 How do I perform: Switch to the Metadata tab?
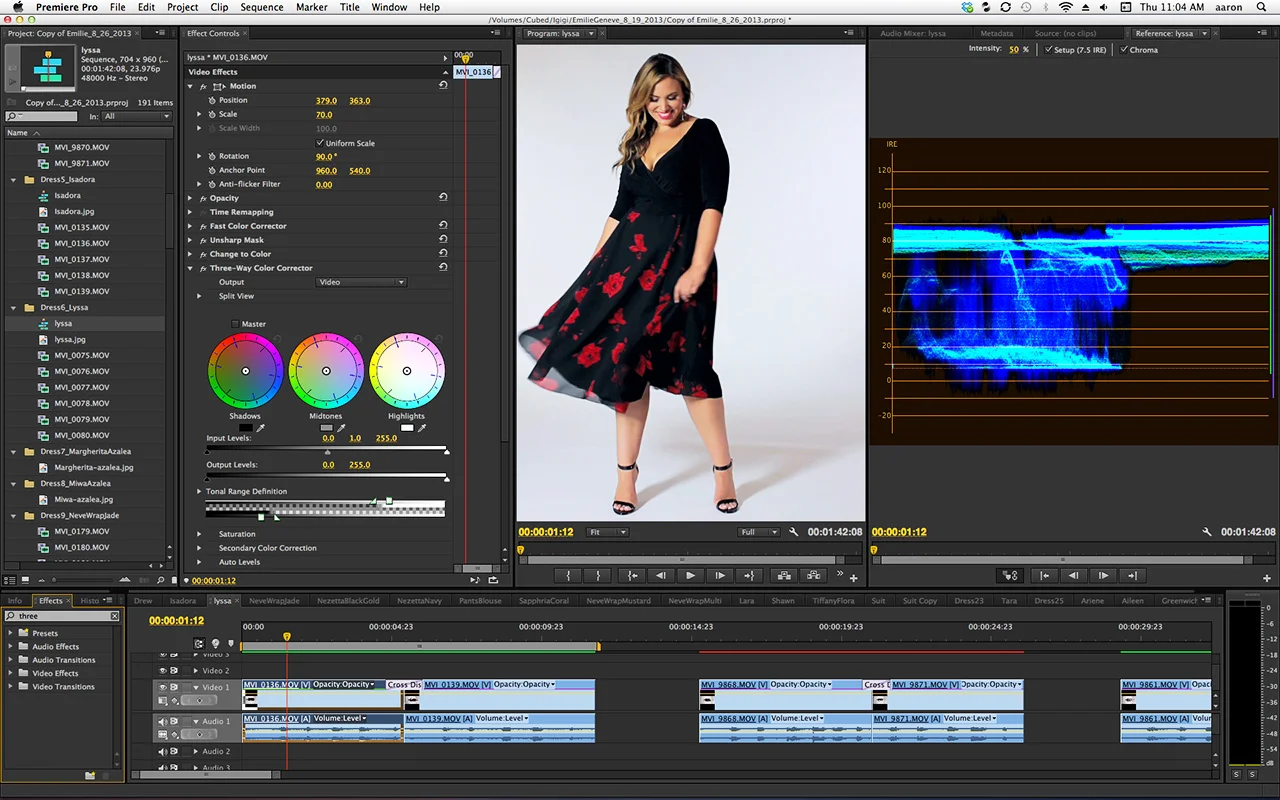(x=996, y=33)
